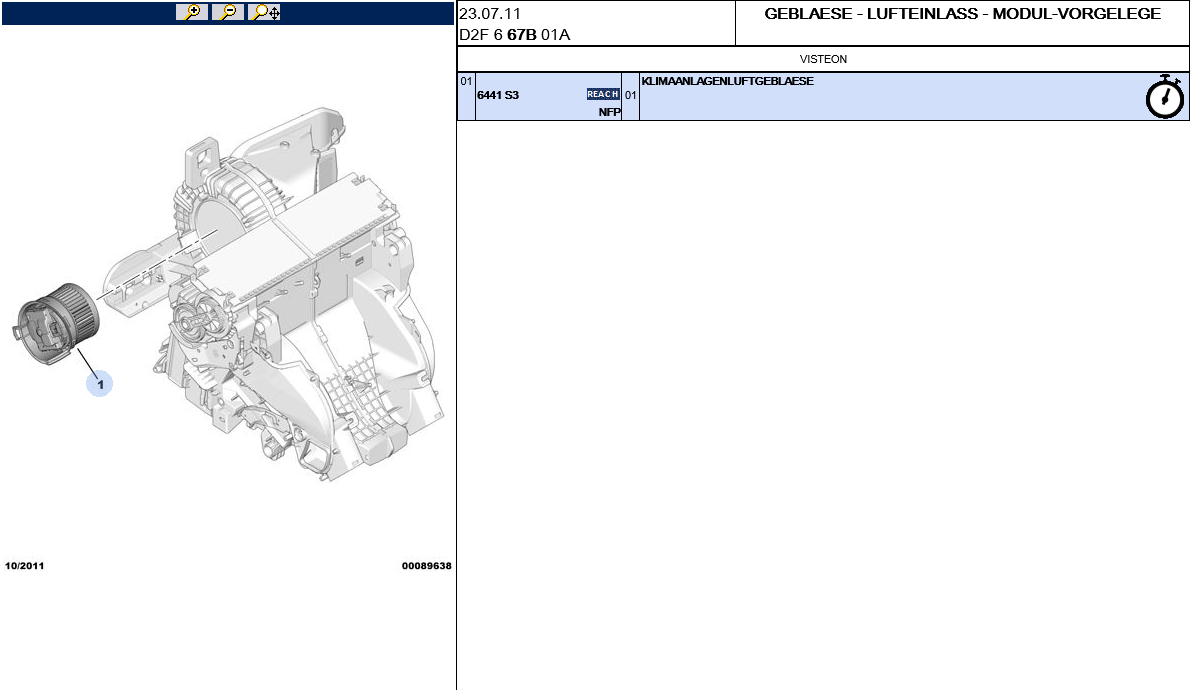Click the zoom in magnifier icon
Image resolution: width=1190 pixels, height=700 pixels.
tap(191, 12)
